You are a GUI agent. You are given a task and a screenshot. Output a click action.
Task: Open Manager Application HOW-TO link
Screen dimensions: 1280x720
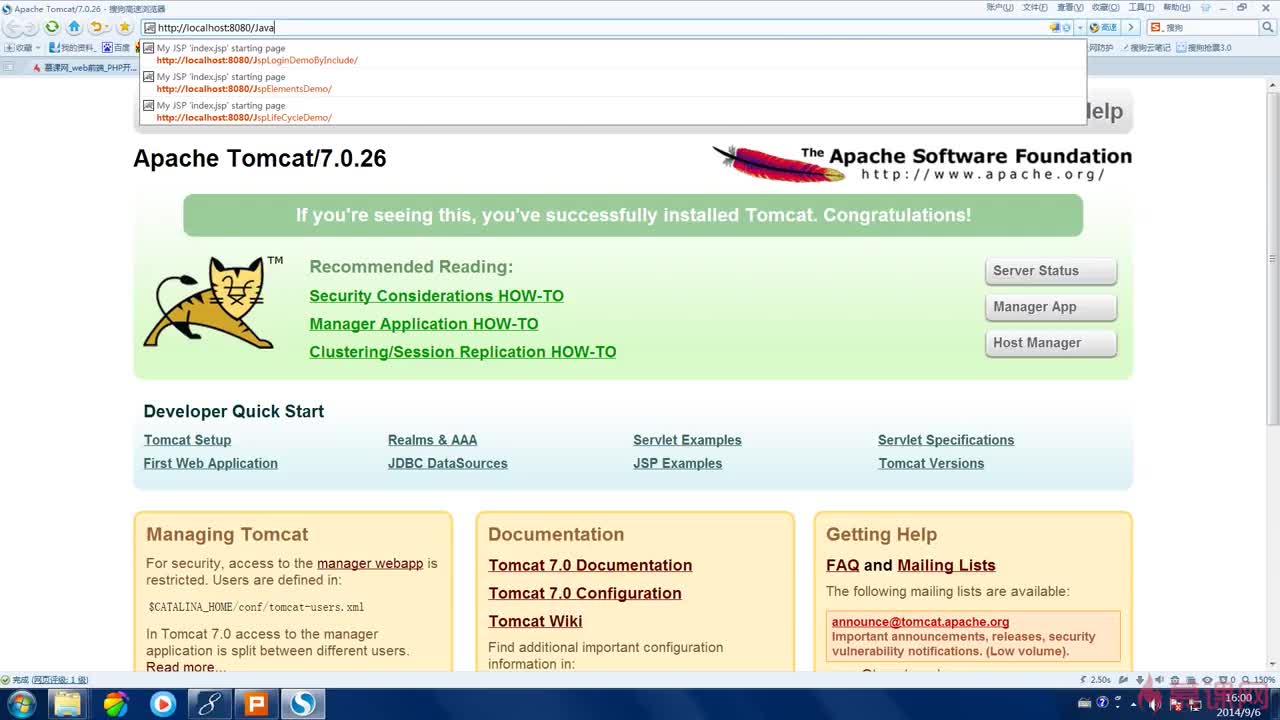[424, 324]
